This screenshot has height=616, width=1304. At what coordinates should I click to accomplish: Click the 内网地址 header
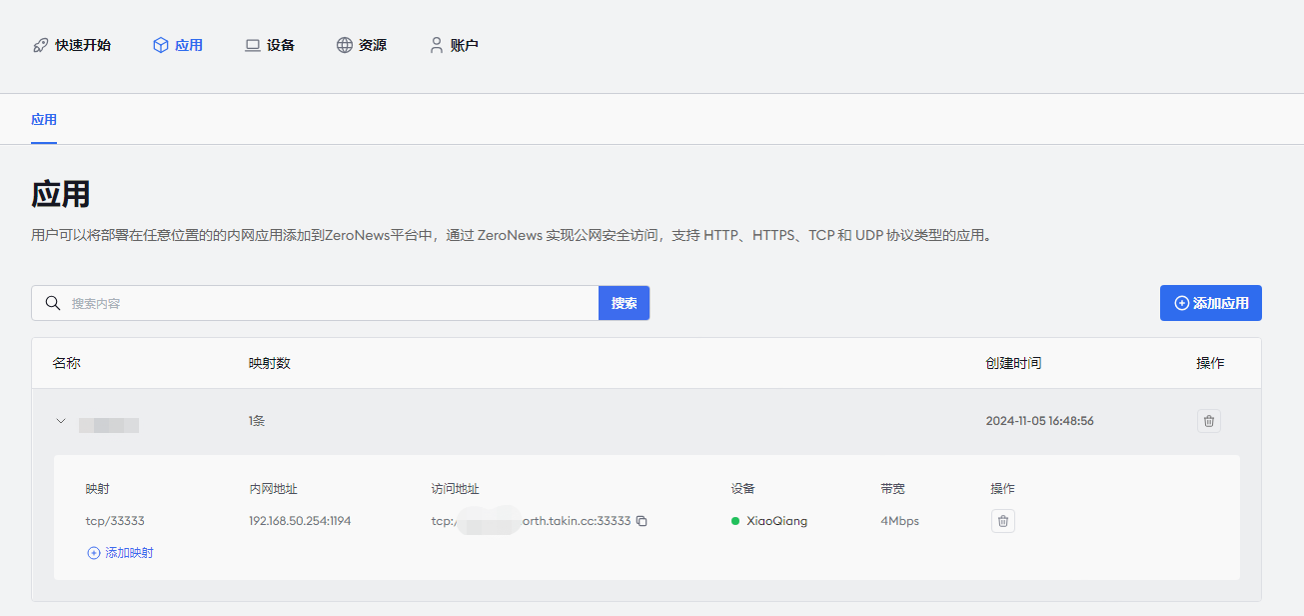tap(273, 489)
